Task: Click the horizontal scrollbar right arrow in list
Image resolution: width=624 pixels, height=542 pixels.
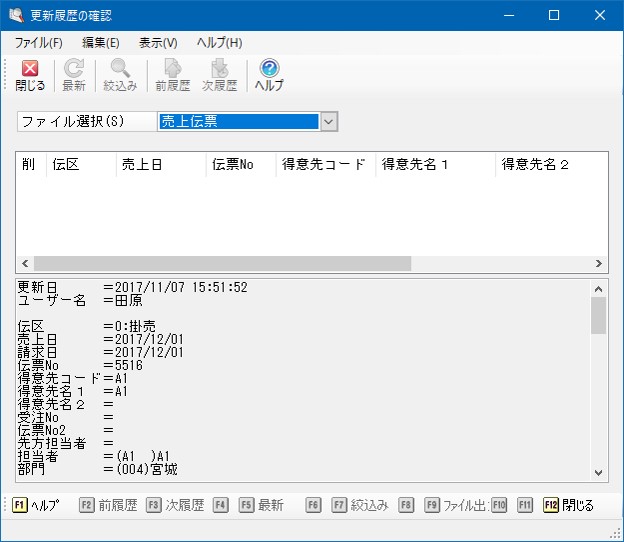Action: (599, 264)
